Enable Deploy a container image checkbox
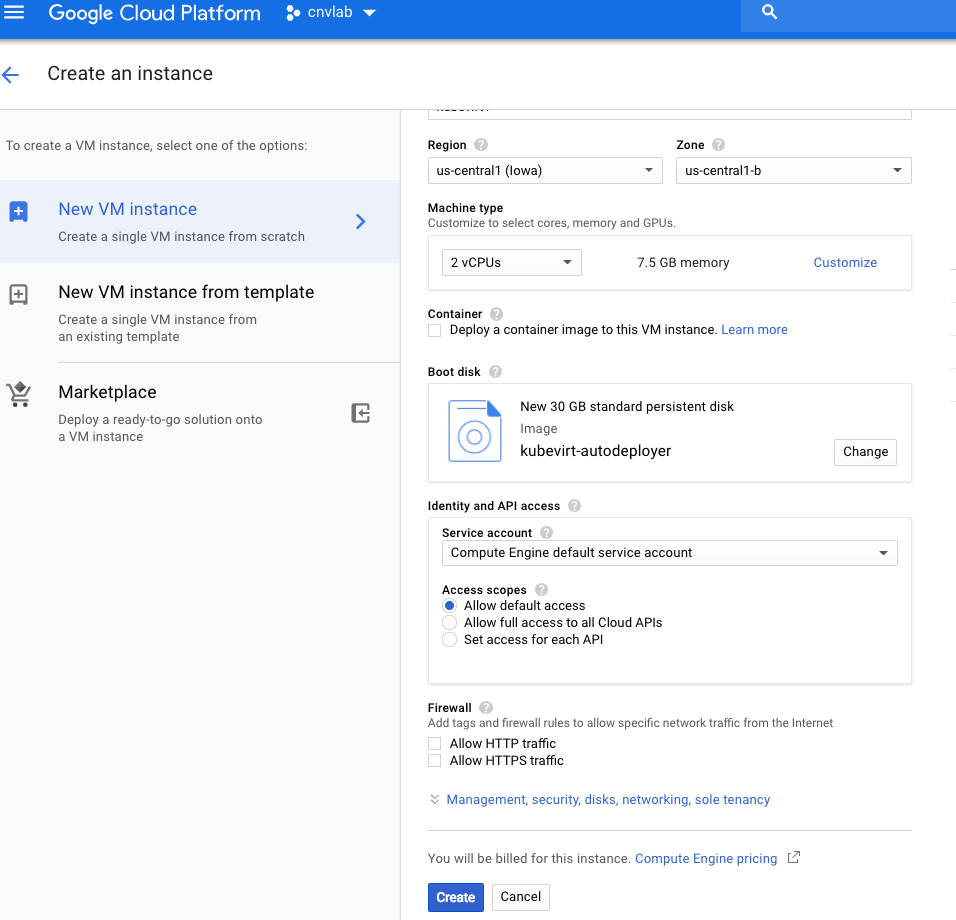 point(434,330)
